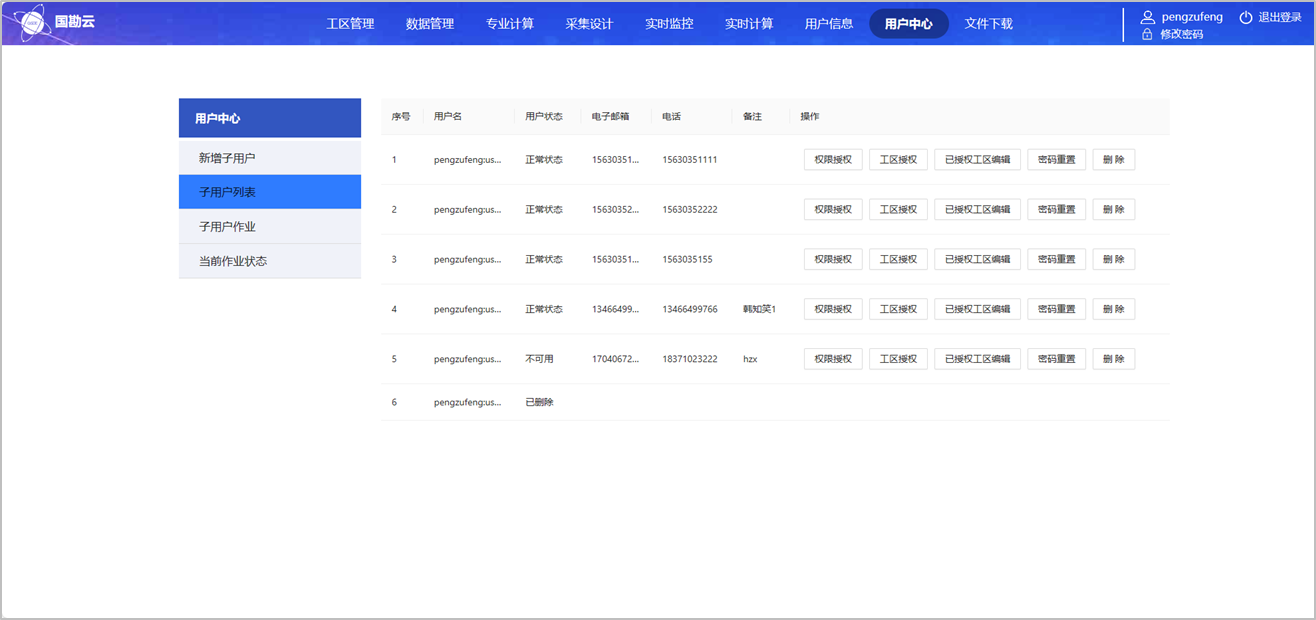Viewport: 1316px width, 620px height.
Task: Click the 用户状态 column header
Action: tap(544, 117)
